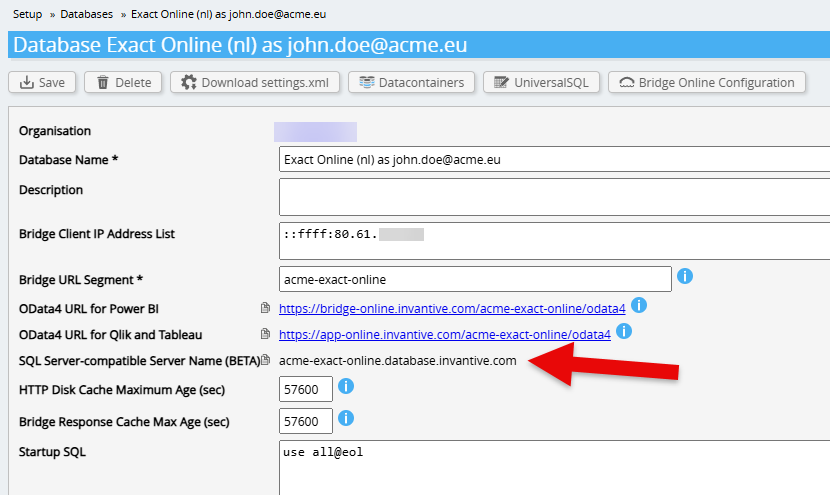This screenshot has height=495, width=830.
Task: Show info for Bridge Response Cache Max Age
Action: pos(346,418)
